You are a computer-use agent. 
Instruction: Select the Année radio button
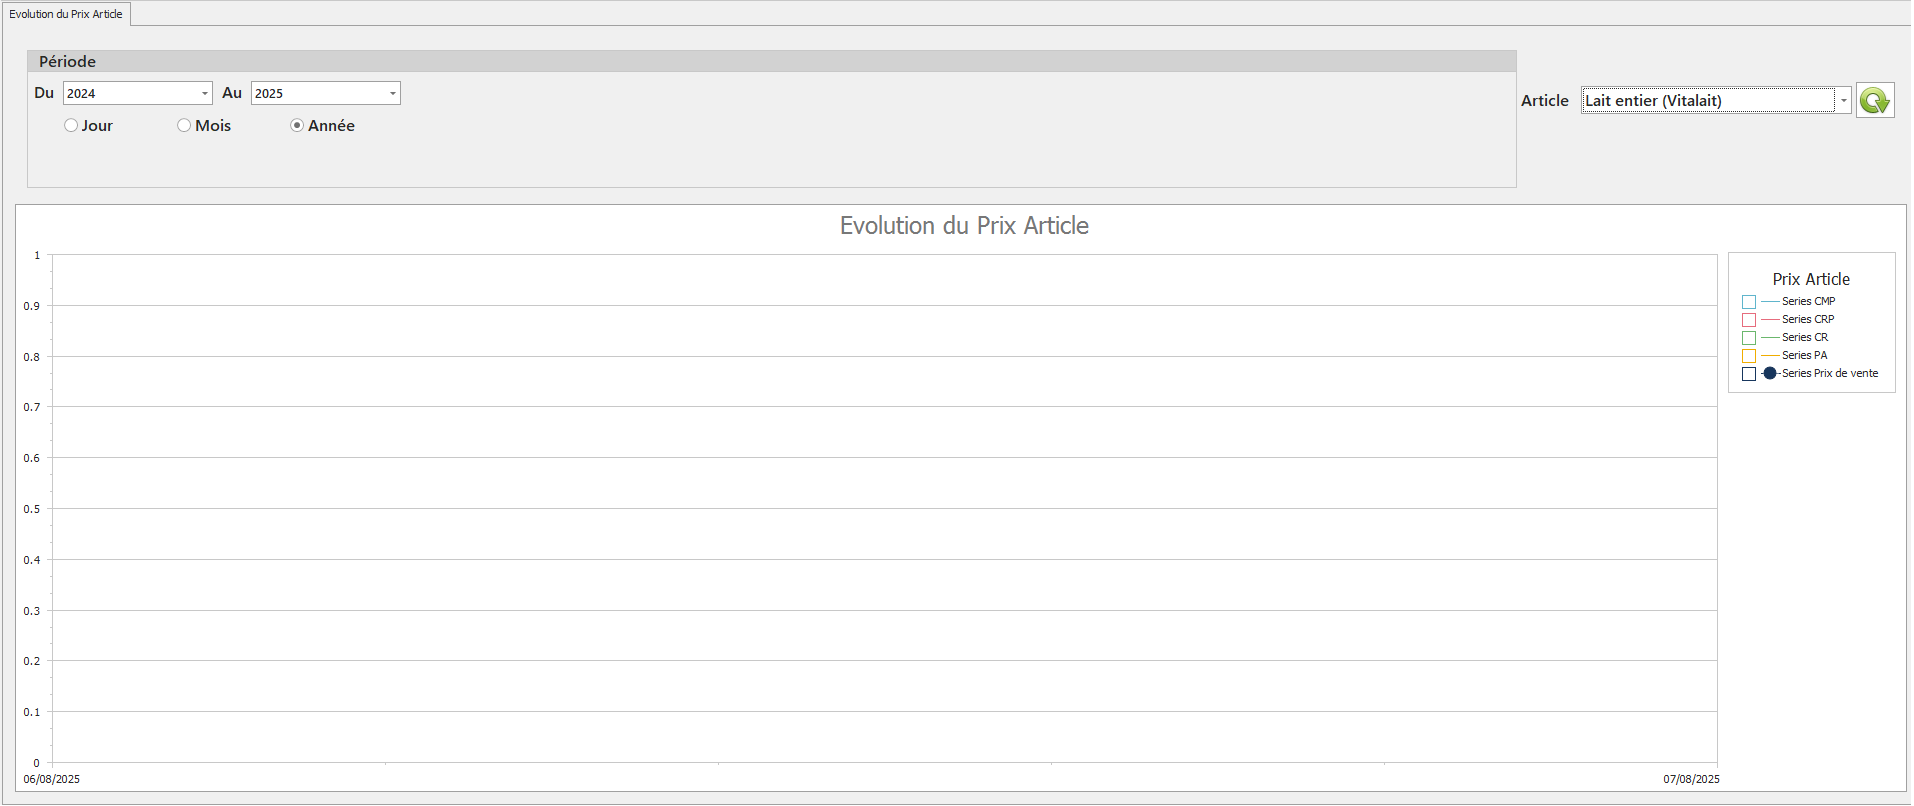pos(297,126)
